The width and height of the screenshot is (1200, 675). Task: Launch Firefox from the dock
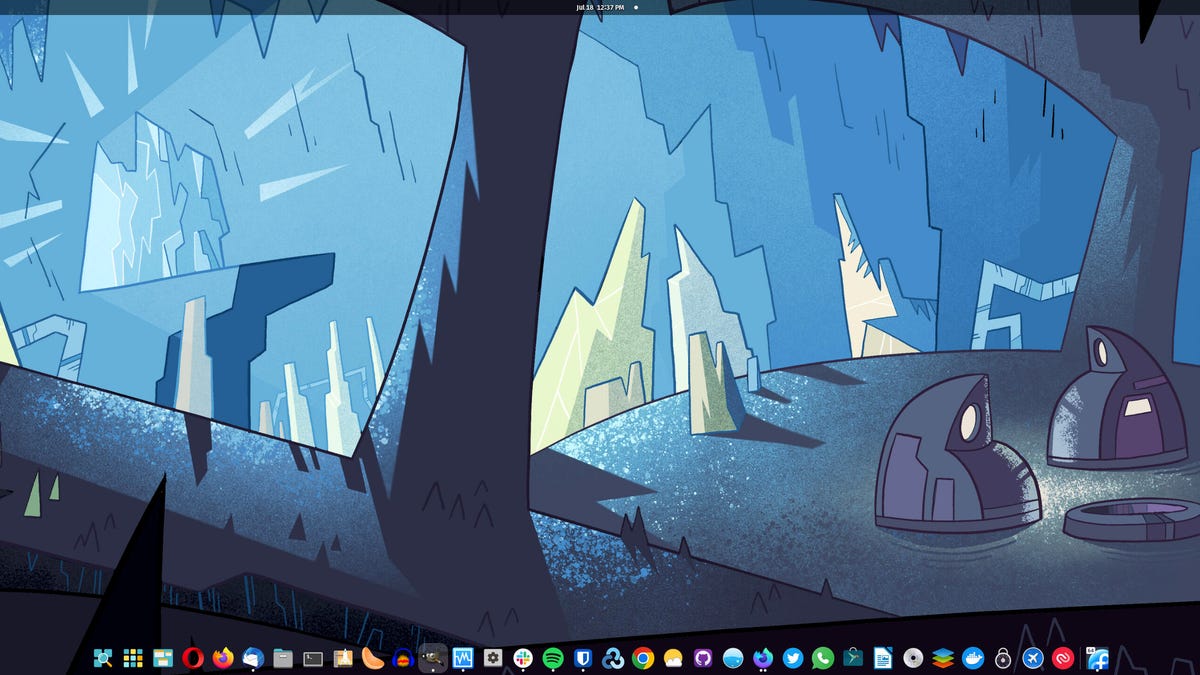click(x=223, y=658)
